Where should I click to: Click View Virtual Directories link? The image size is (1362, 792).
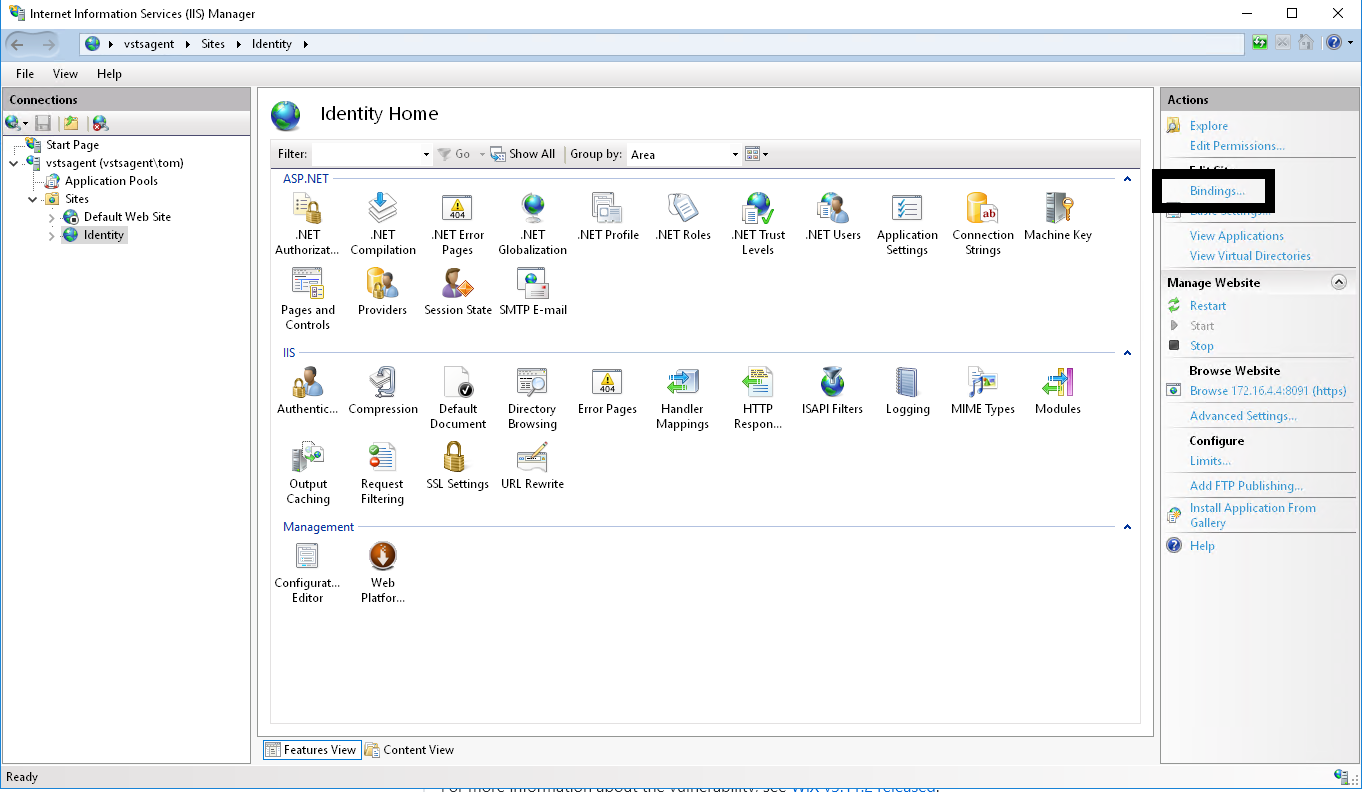point(1250,256)
